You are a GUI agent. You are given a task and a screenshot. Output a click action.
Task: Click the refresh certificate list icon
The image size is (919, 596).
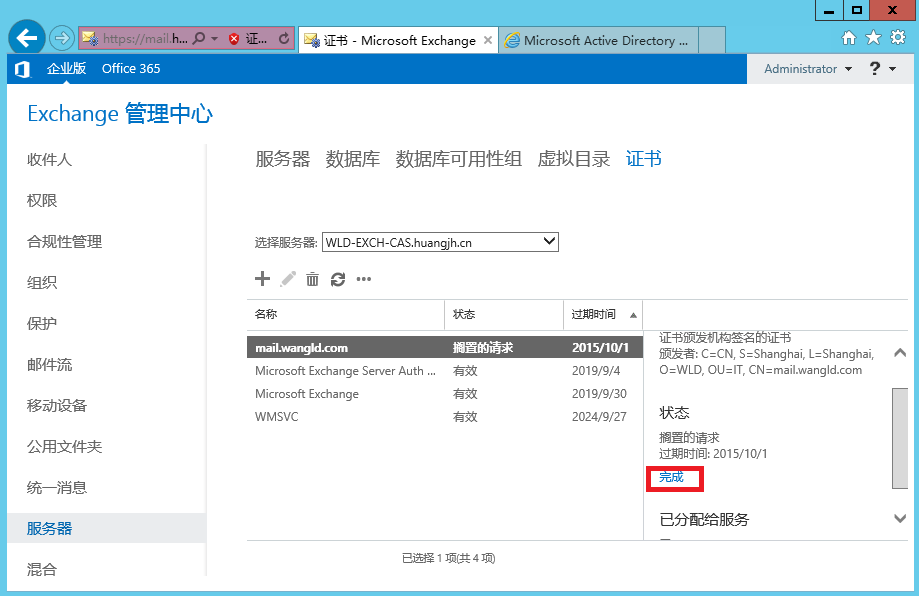tap(338, 279)
